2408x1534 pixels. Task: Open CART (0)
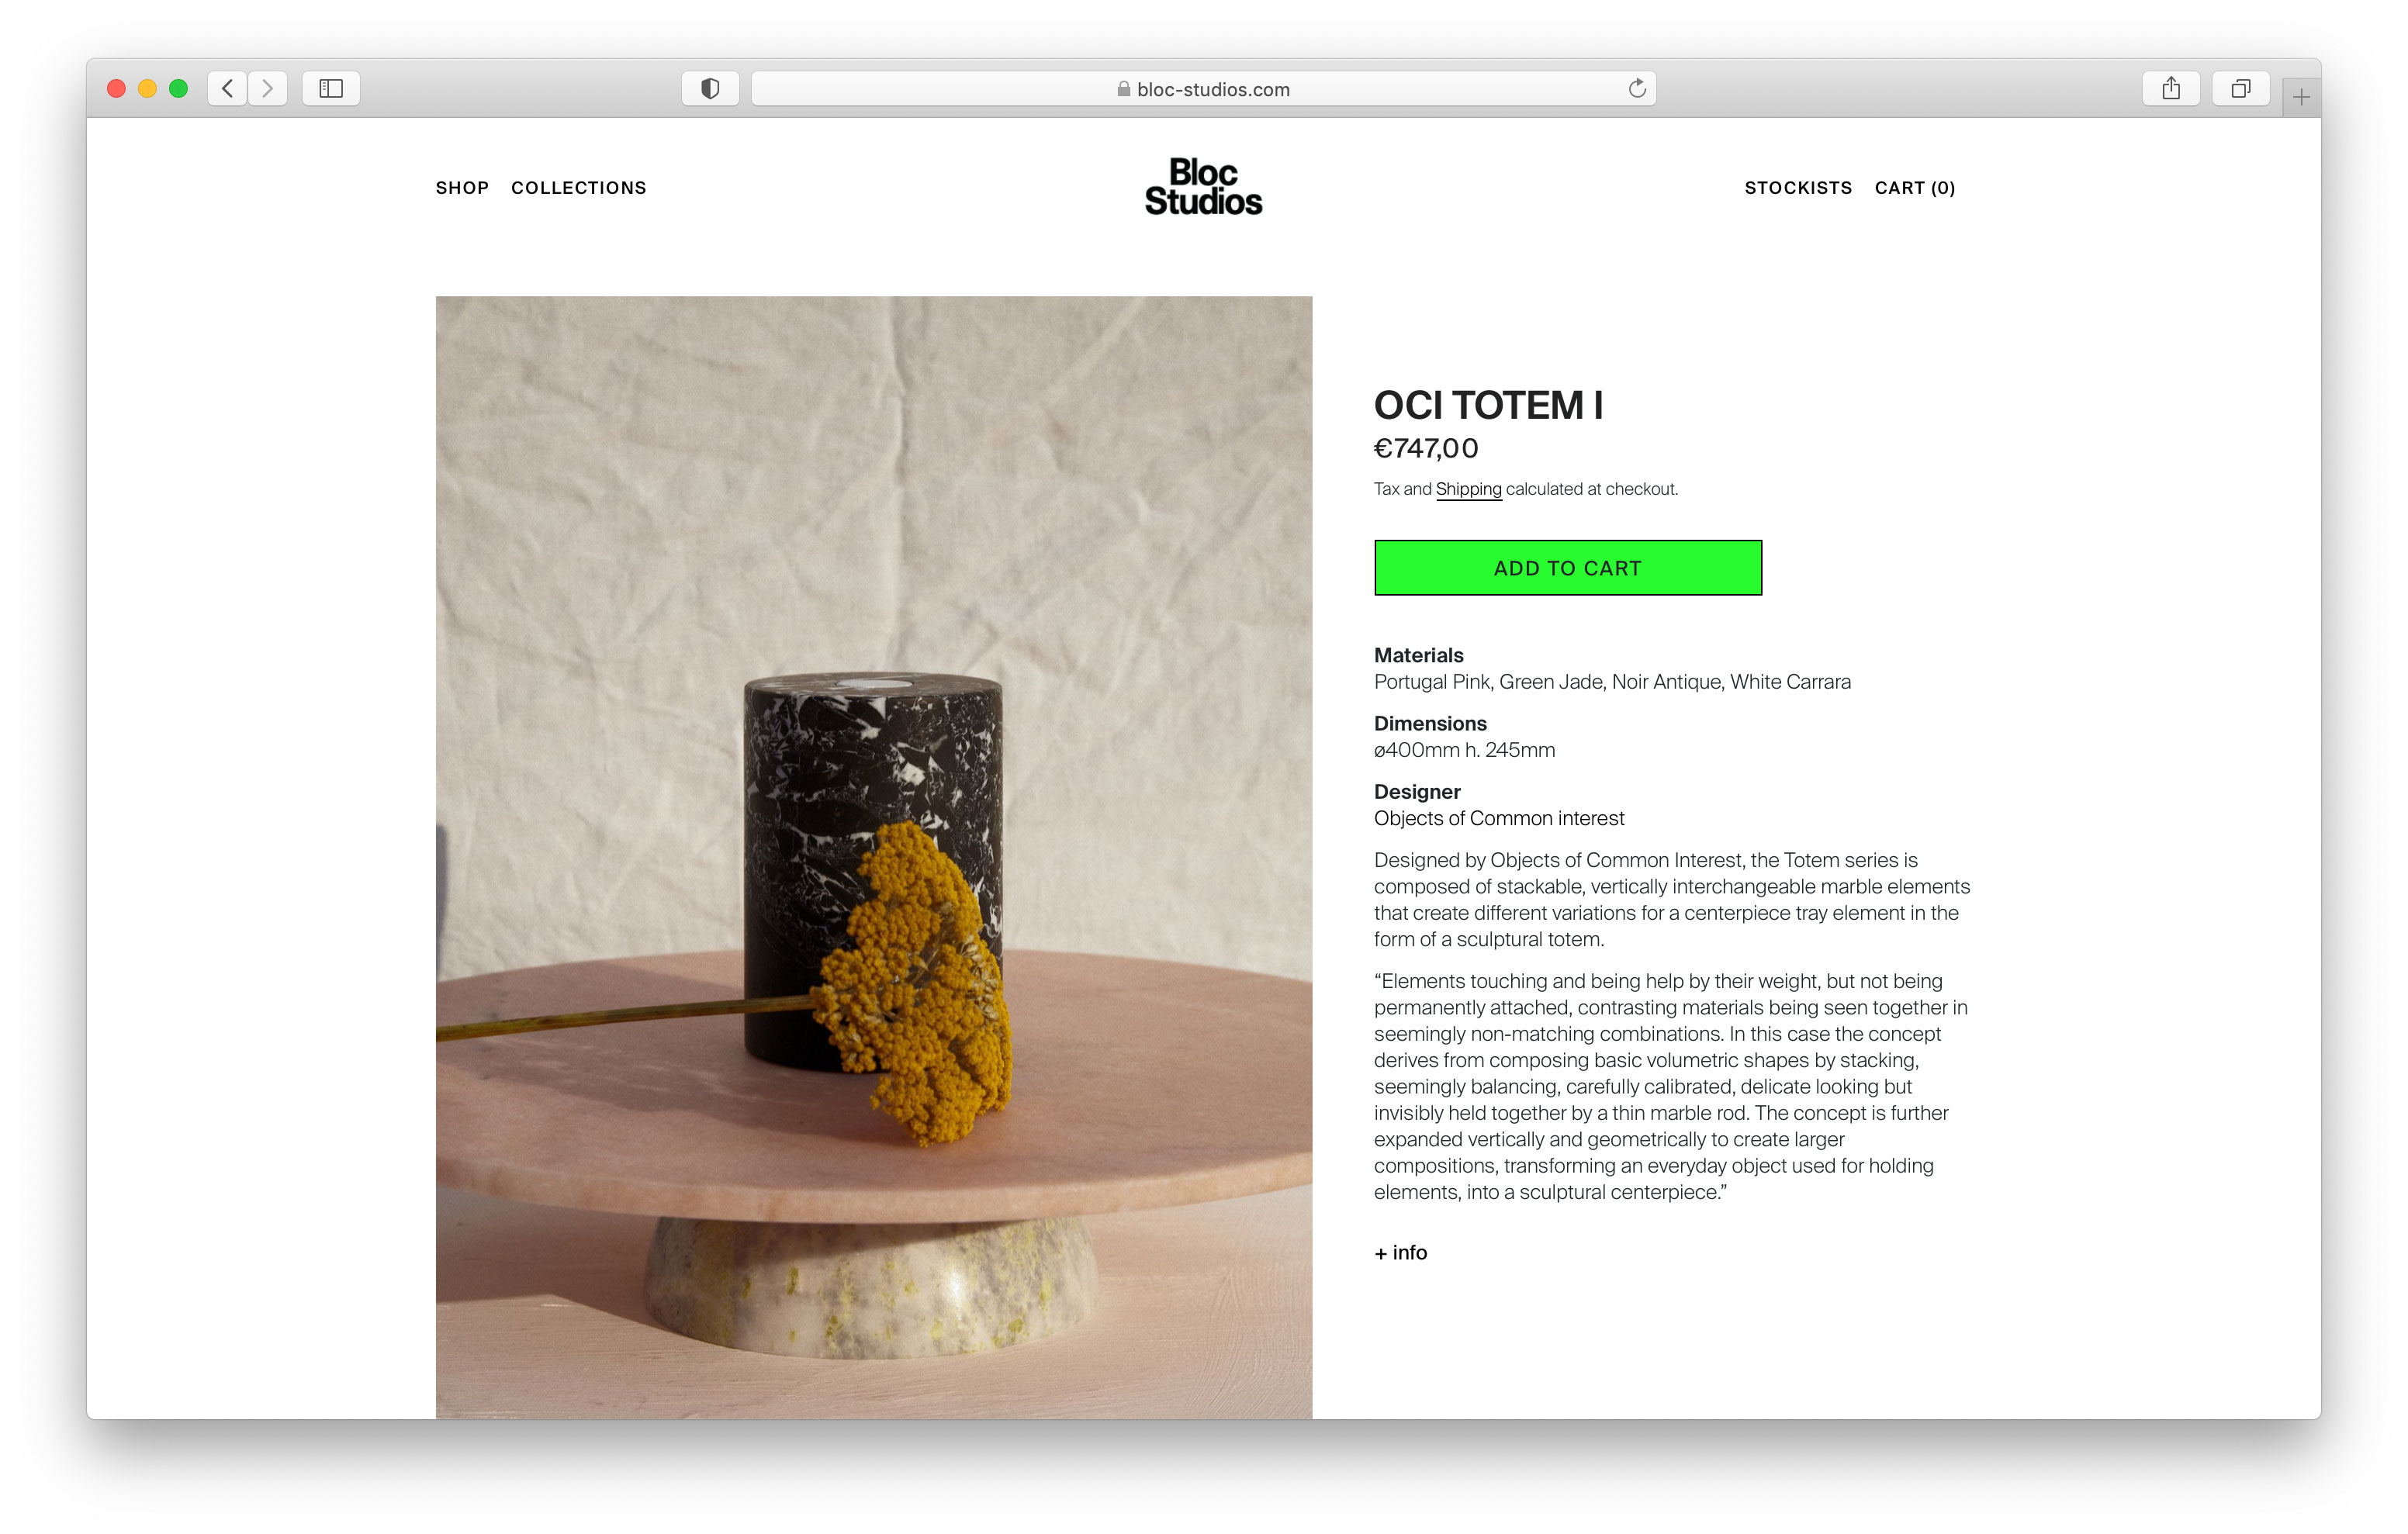coord(1915,188)
